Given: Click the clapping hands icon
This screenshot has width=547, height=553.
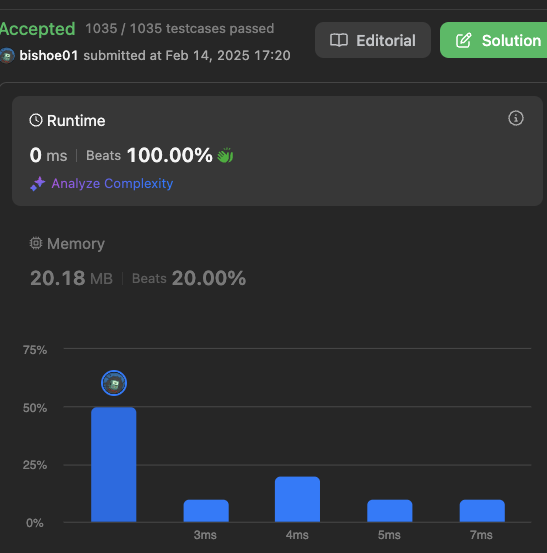Looking at the screenshot, I should pos(225,155).
